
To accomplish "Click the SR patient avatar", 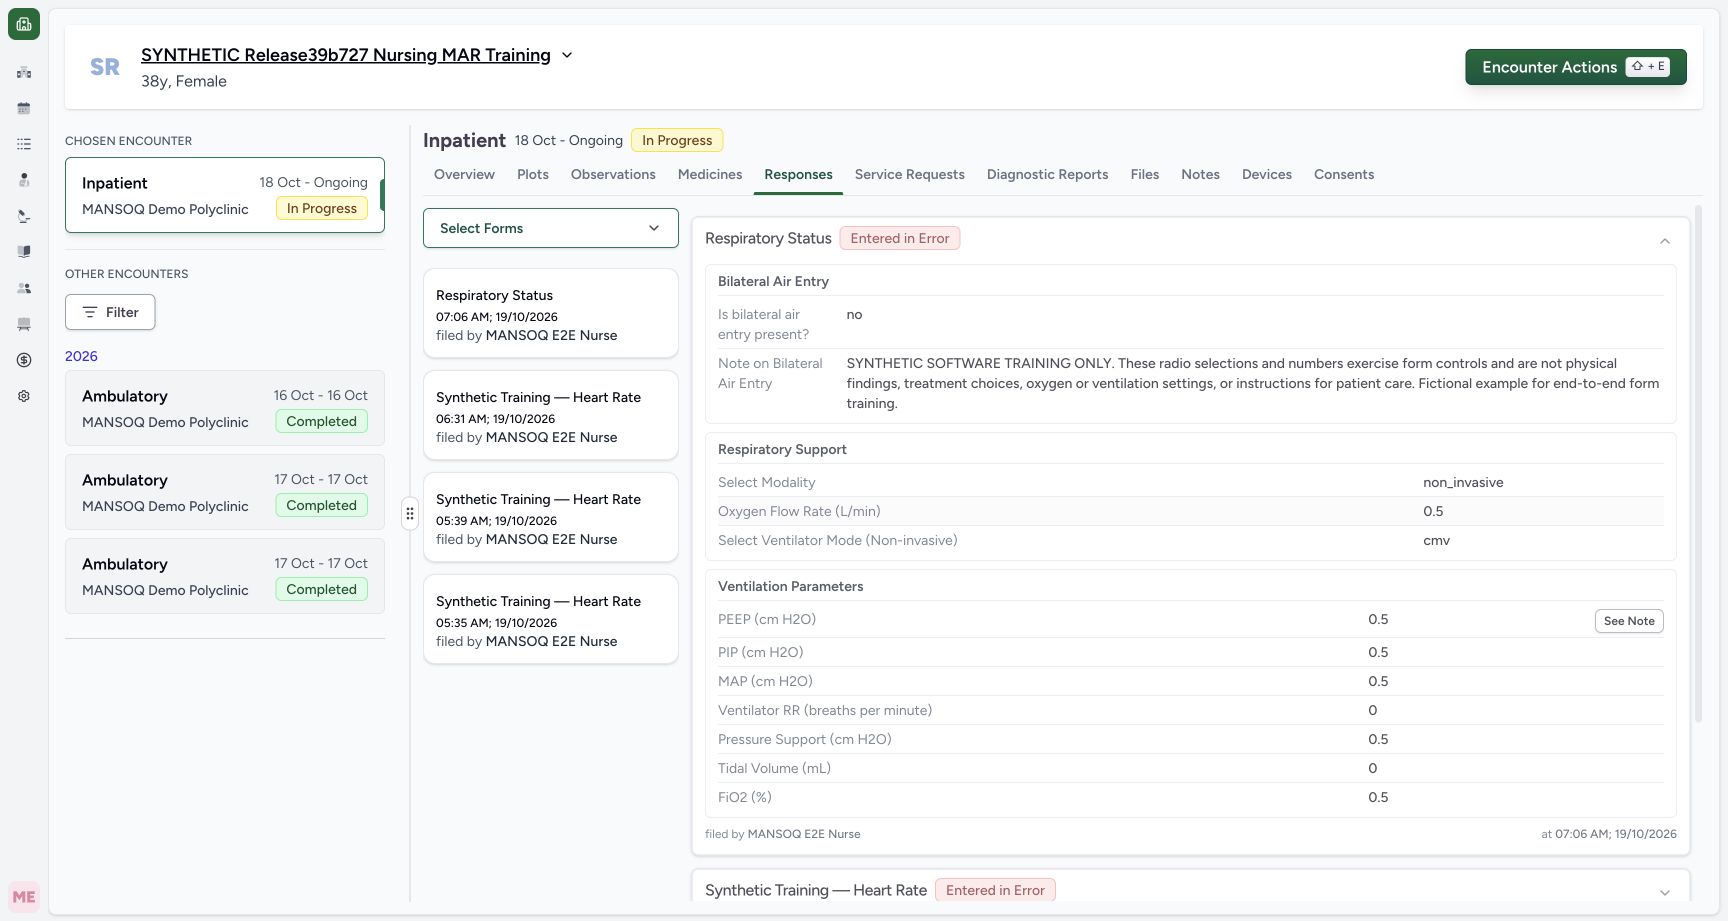I will click(105, 67).
